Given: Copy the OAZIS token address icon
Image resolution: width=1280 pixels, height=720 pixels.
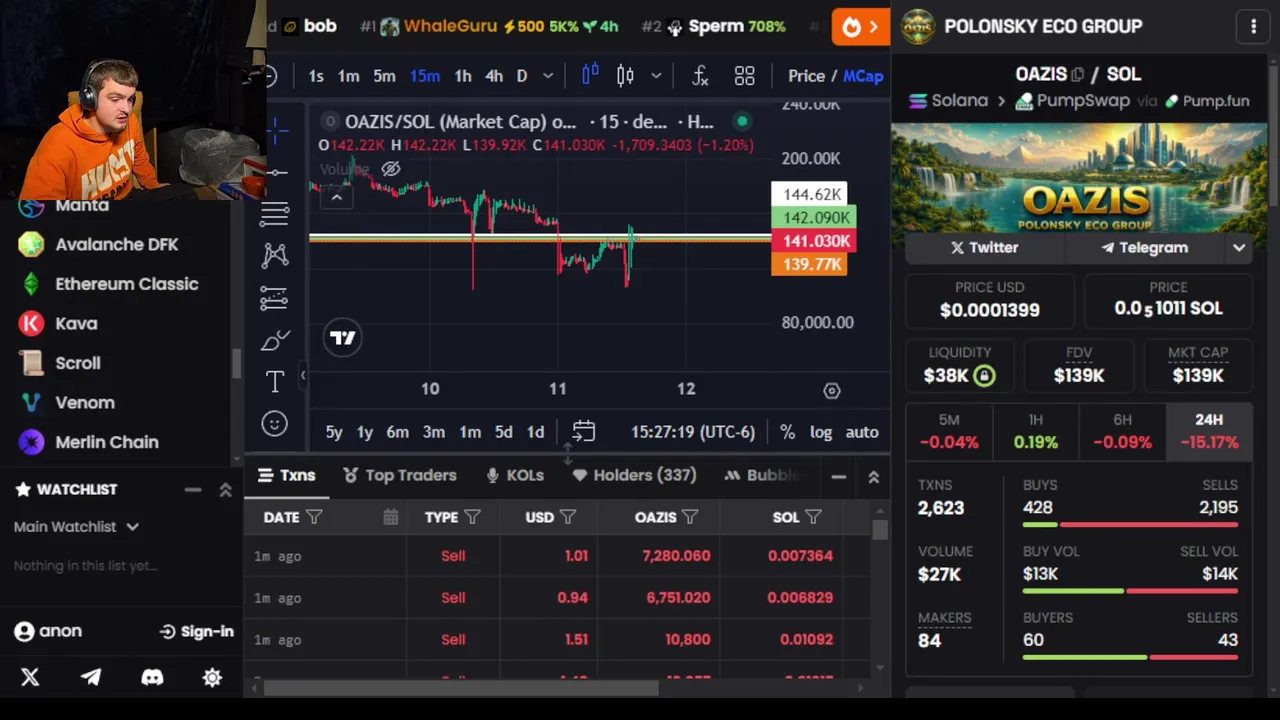Looking at the screenshot, I should point(1078,75).
